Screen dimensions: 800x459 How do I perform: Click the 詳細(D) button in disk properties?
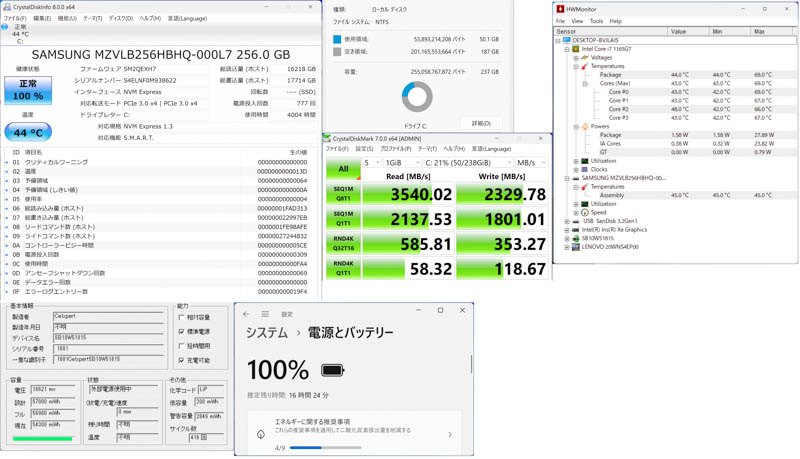(x=481, y=123)
